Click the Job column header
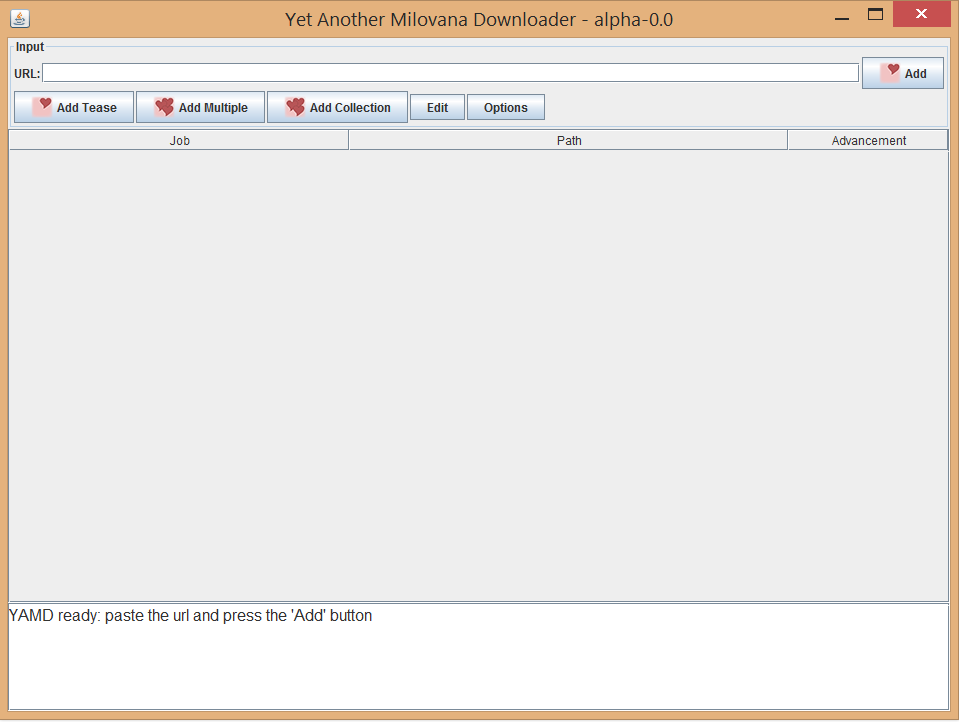 179,141
